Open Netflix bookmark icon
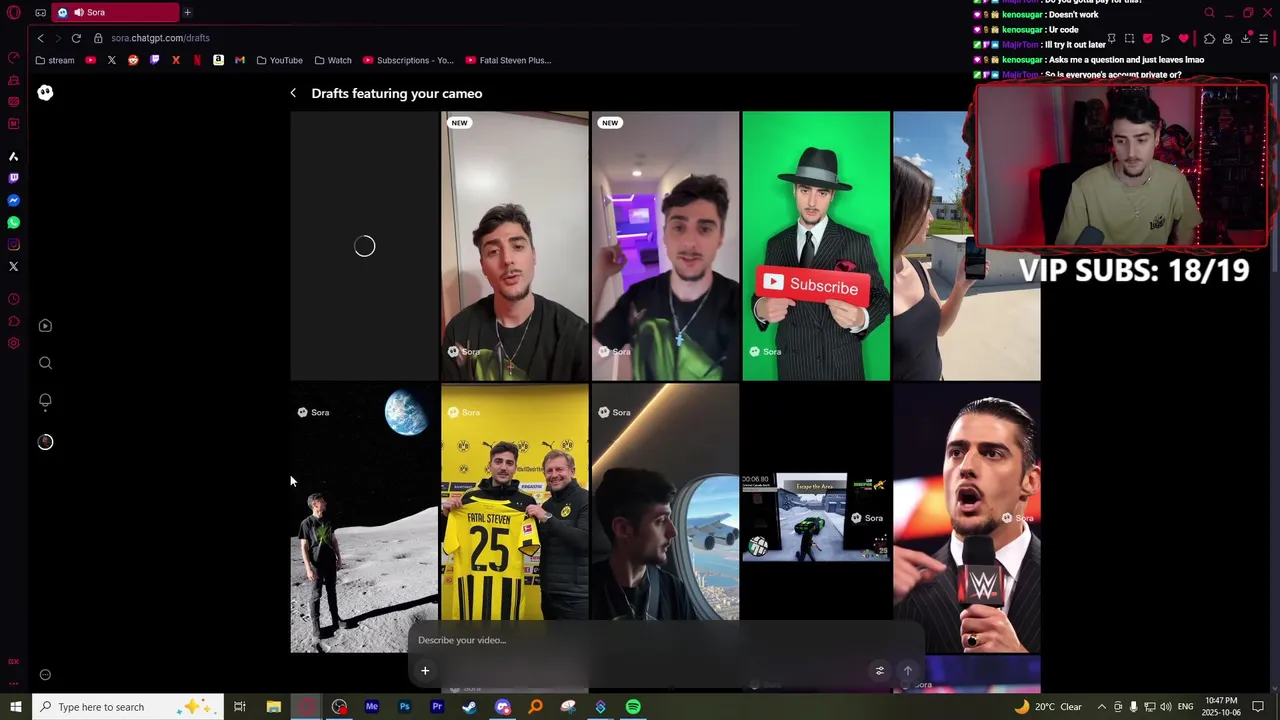The image size is (1280, 720). pos(197,60)
